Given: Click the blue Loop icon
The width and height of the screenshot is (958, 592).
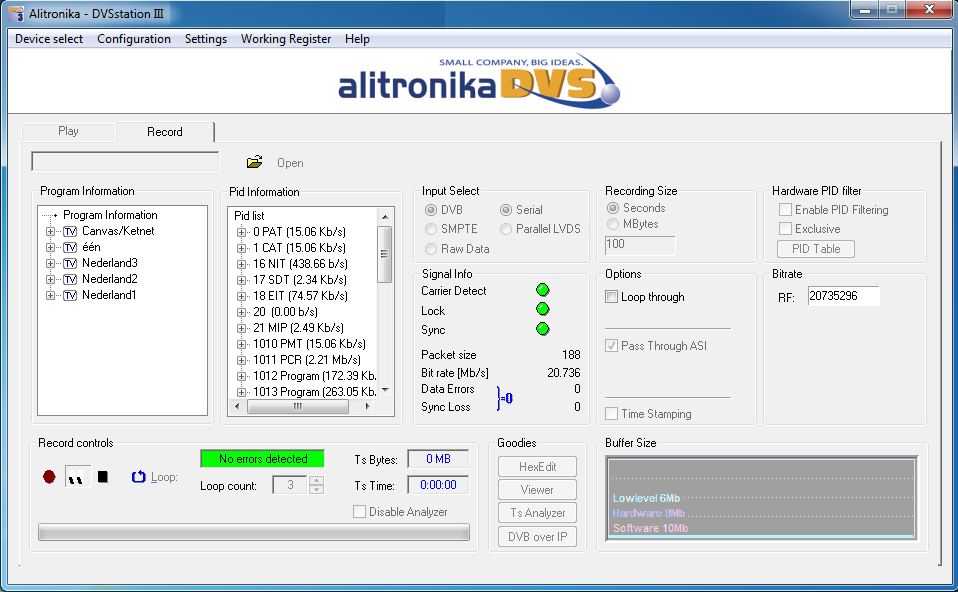Looking at the screenshot, I should point(139,477).
